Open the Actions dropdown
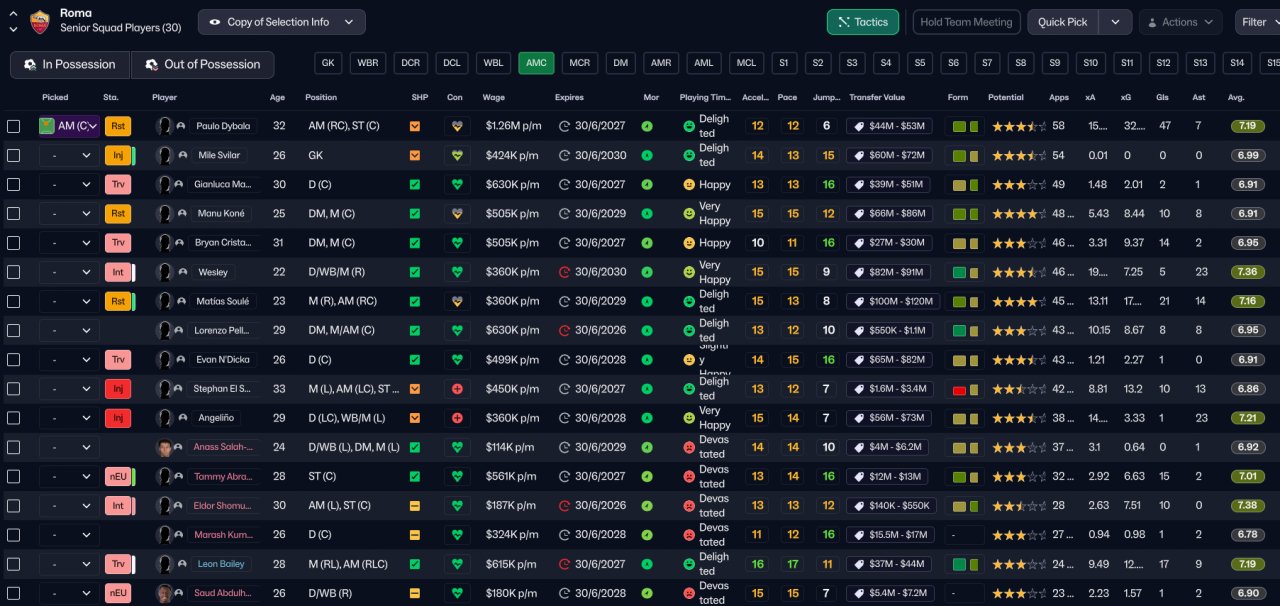 tap(1180, 22)
